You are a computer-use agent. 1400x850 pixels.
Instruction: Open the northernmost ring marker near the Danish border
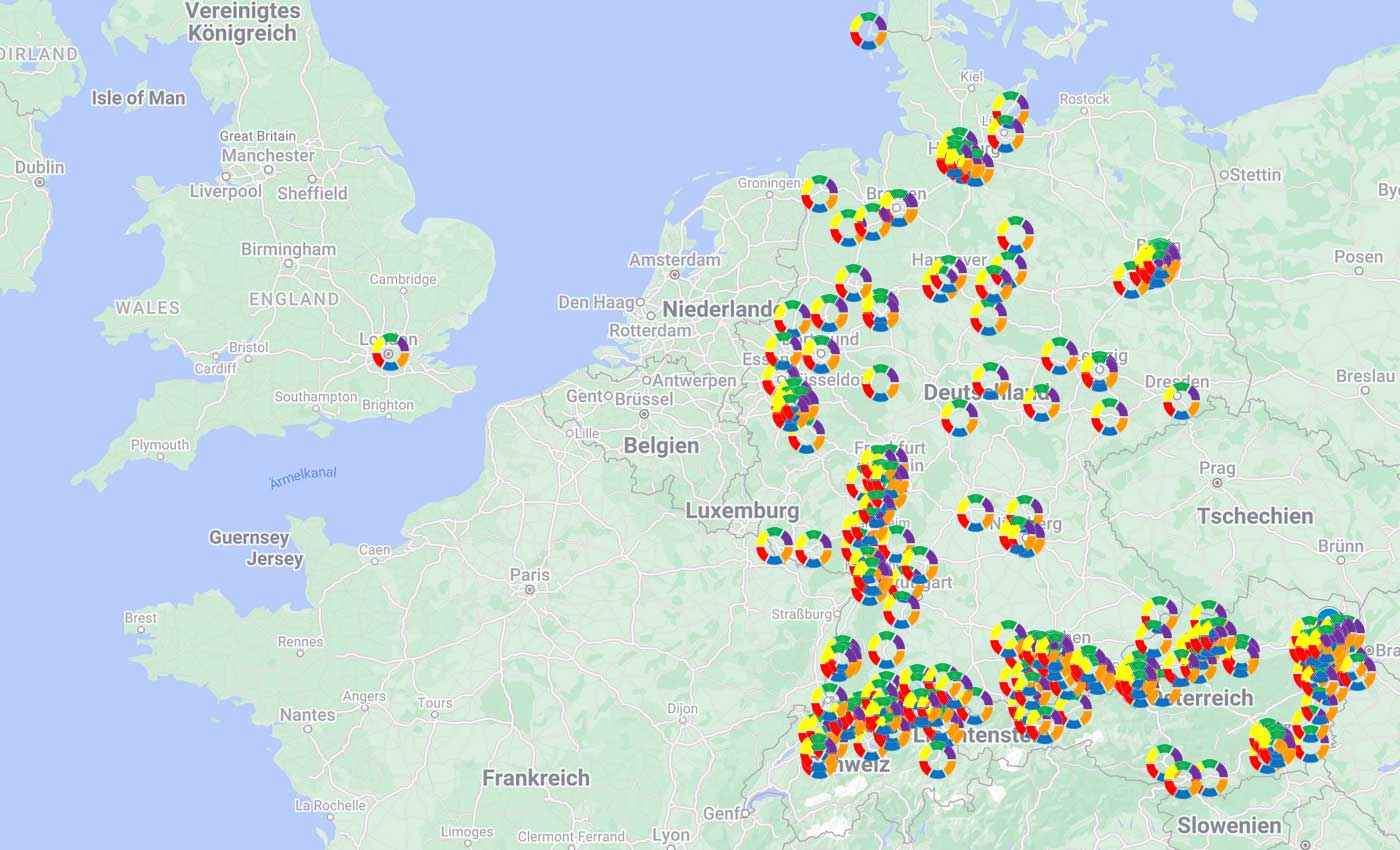[x=868, y=30]
